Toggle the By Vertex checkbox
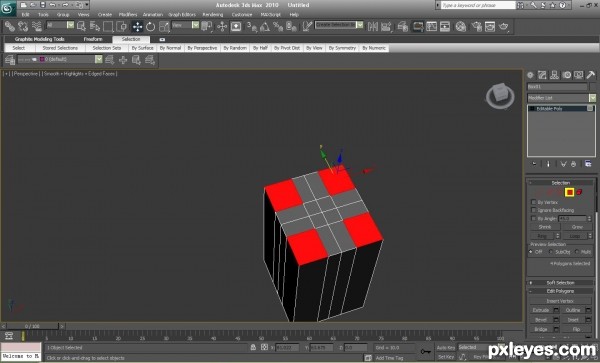The width and height of the screenshot is (600, 363). (534, 202)
